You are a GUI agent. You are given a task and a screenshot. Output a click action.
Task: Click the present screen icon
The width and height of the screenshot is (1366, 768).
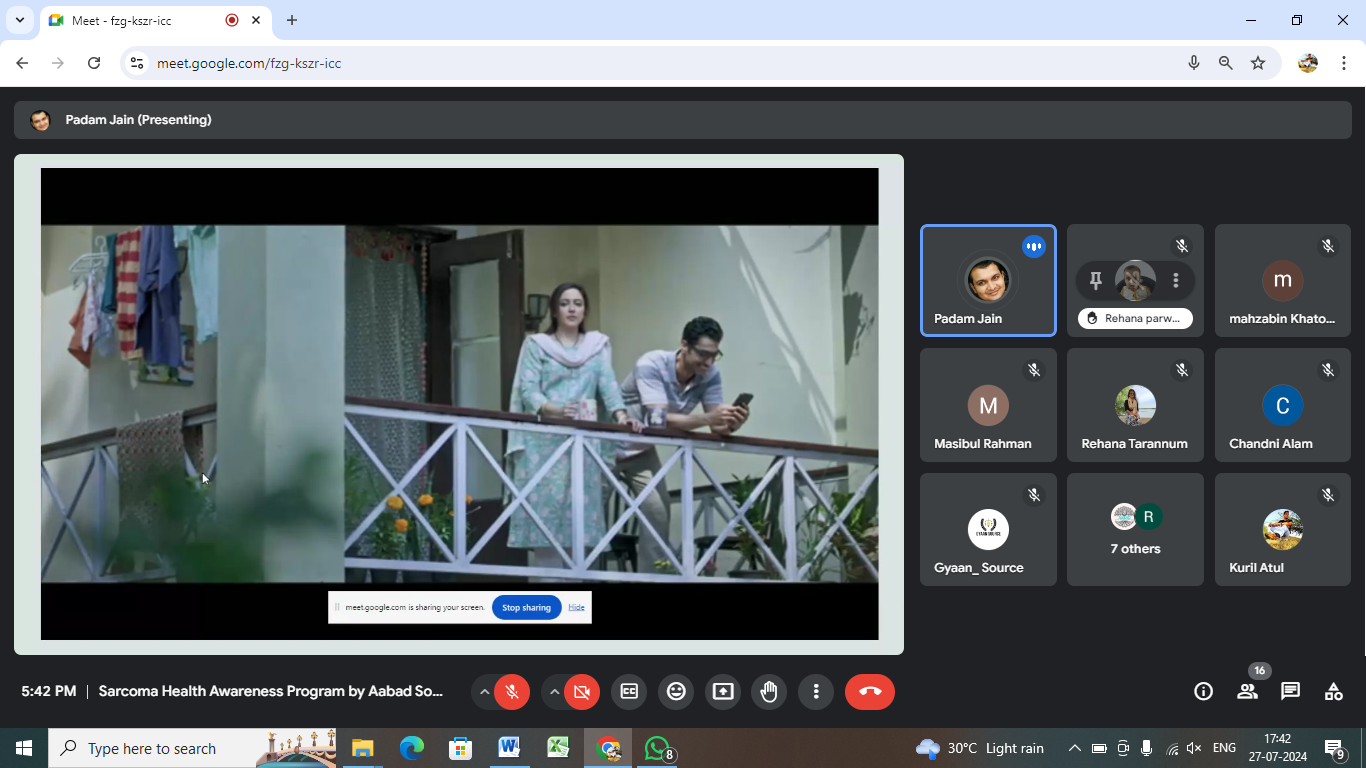click(723, 691)
